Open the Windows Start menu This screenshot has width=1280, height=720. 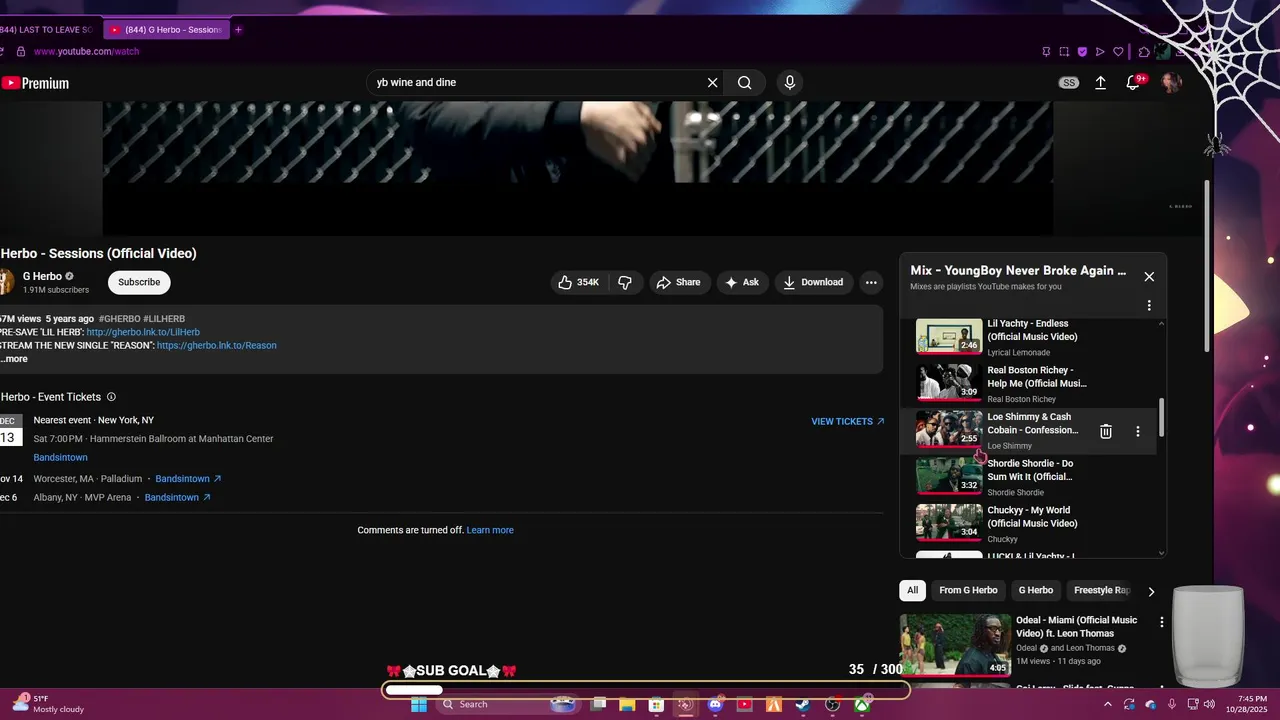[418, 705]
